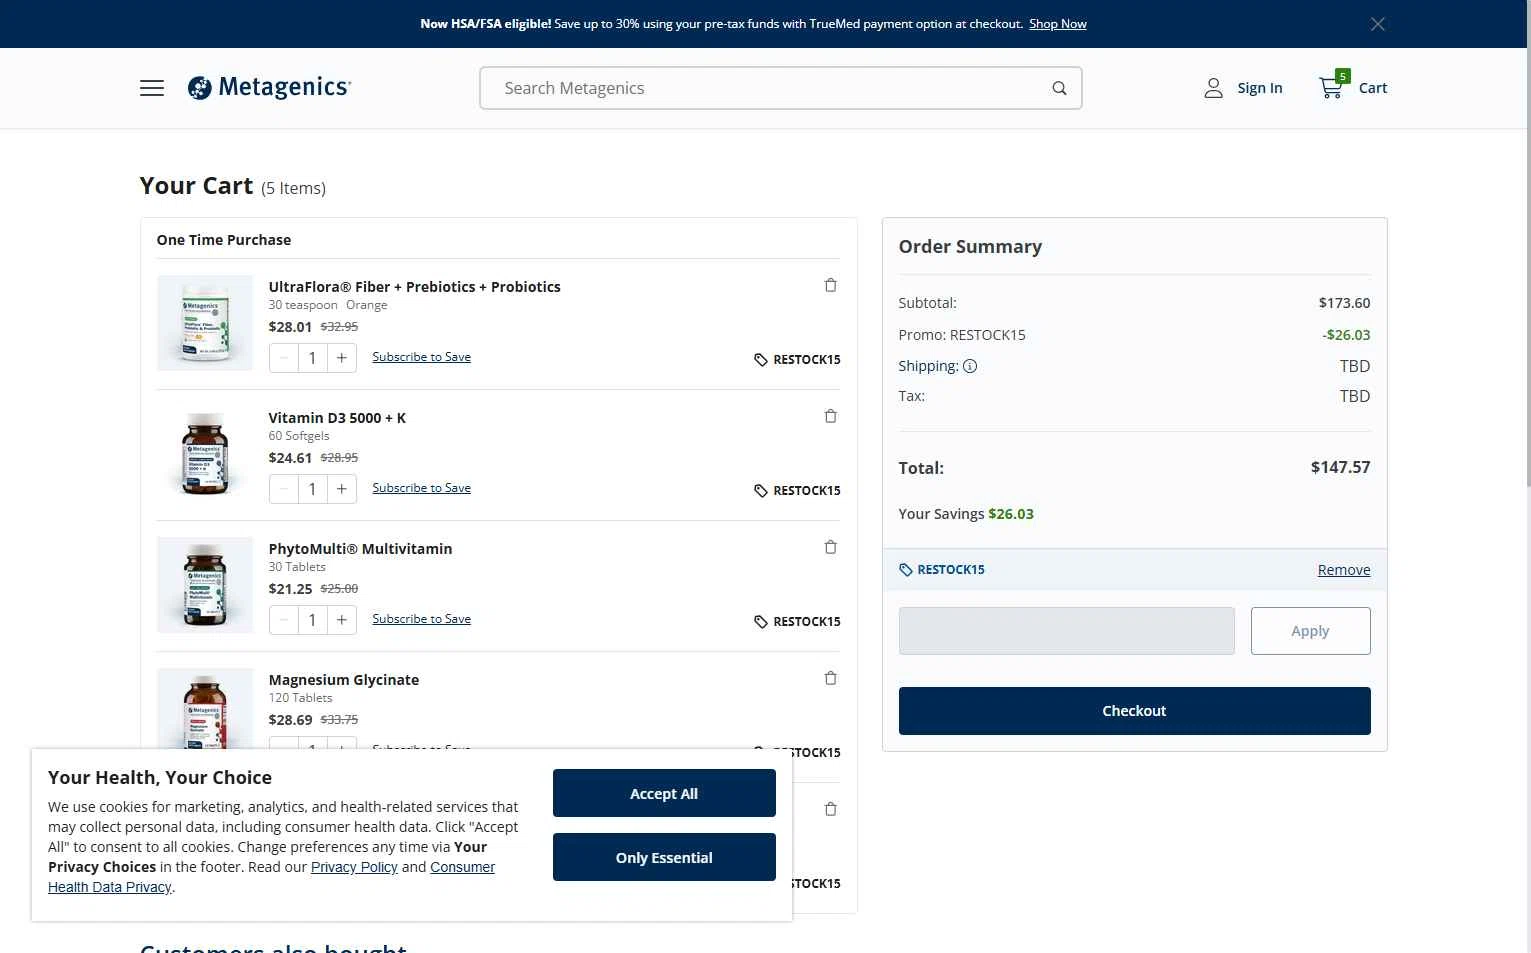Decrease UltraFlora Fiber quantity with minus
Image resolution: width=1531 pixels, height=953 pixels.
284,358
